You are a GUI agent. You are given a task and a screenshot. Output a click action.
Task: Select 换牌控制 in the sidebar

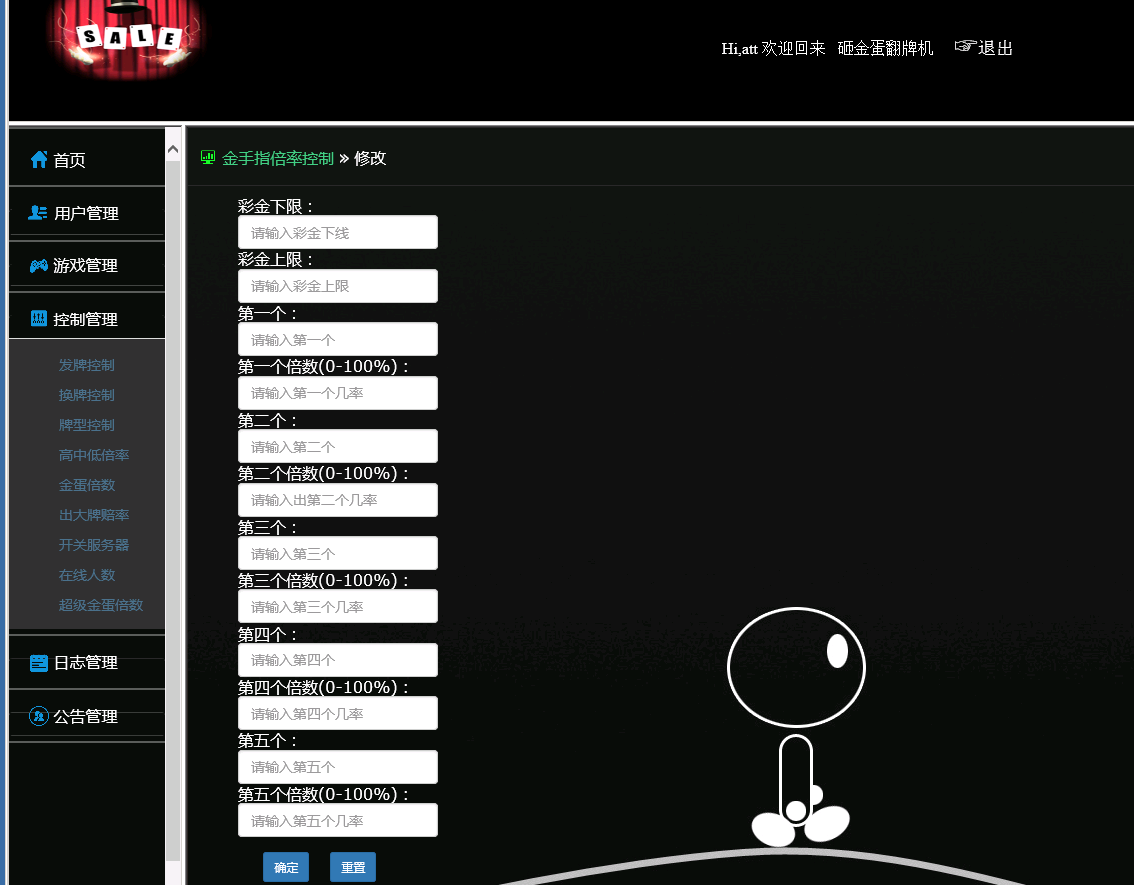coord(86,395)
